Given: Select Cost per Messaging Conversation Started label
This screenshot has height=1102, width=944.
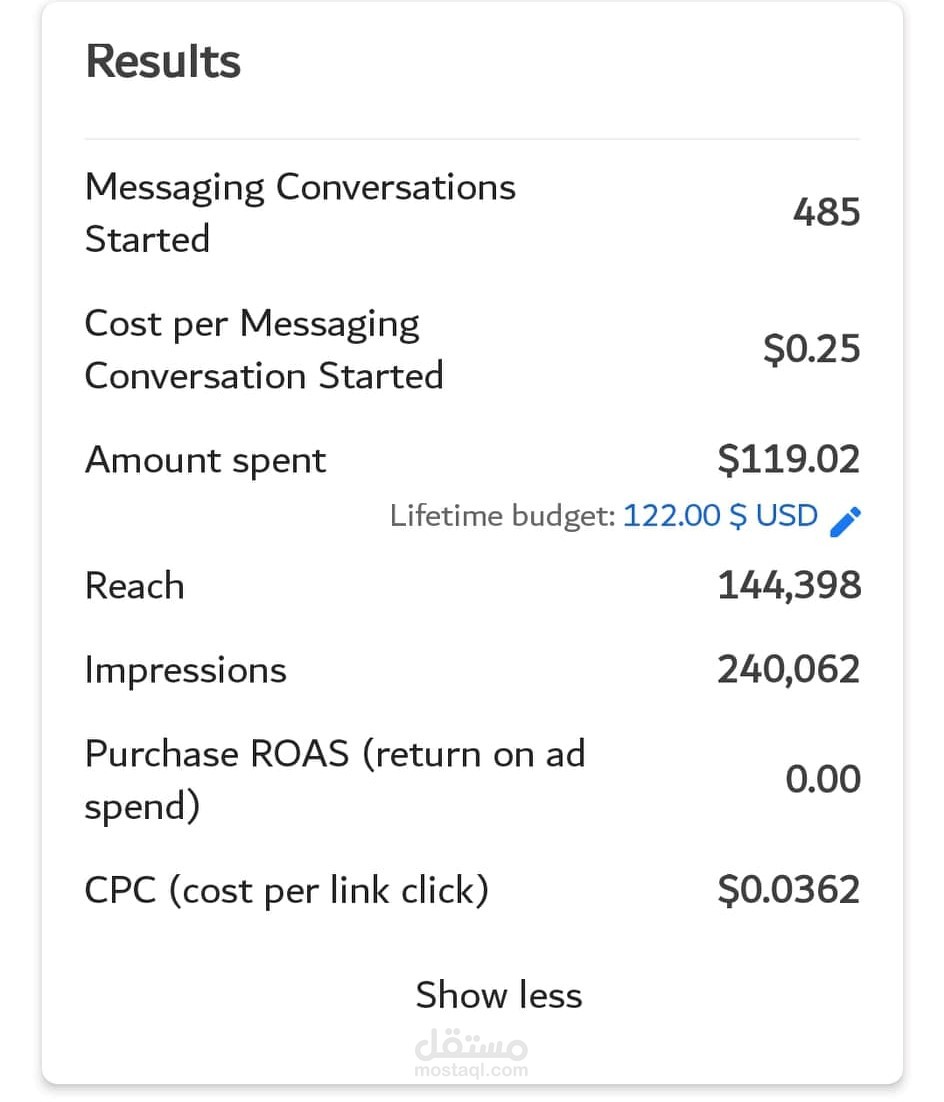Looking at the screenshot, I should click(263, 349).
